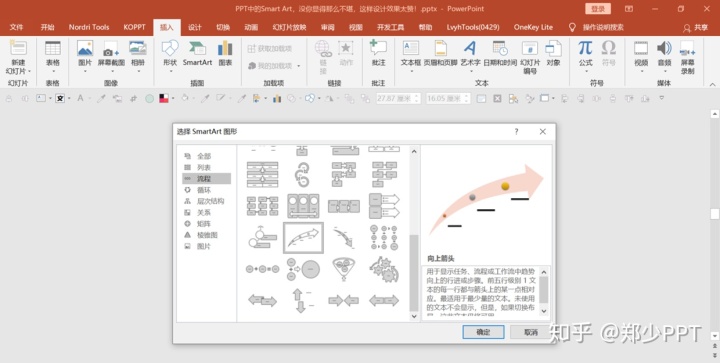Select the up-down vertical arrows SmartArt layout
This screenshot has width=720, height=363.
(303, 301)
